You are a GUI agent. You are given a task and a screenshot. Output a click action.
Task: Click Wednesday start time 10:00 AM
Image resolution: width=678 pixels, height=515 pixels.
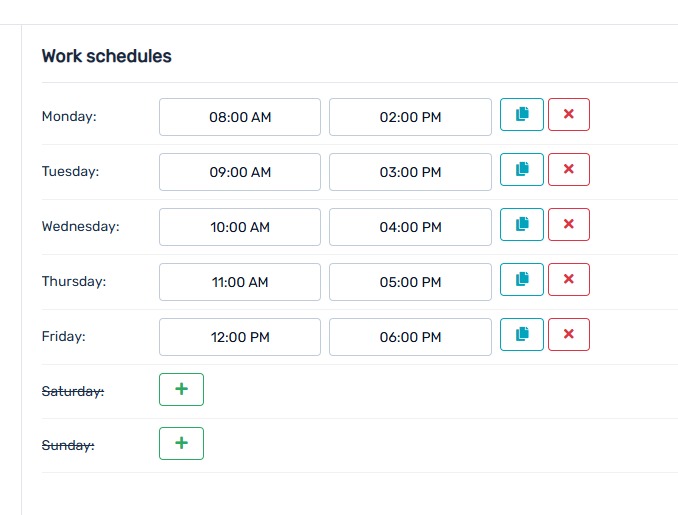(x=240, y=227)
